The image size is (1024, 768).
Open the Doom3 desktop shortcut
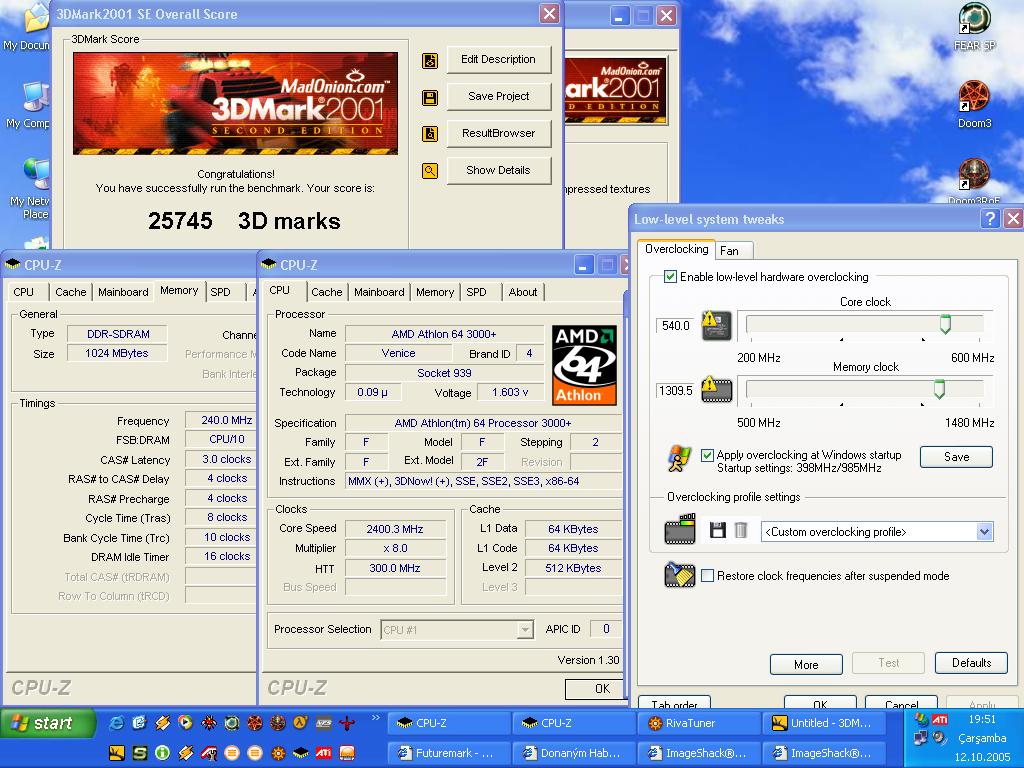click(974, 104)
